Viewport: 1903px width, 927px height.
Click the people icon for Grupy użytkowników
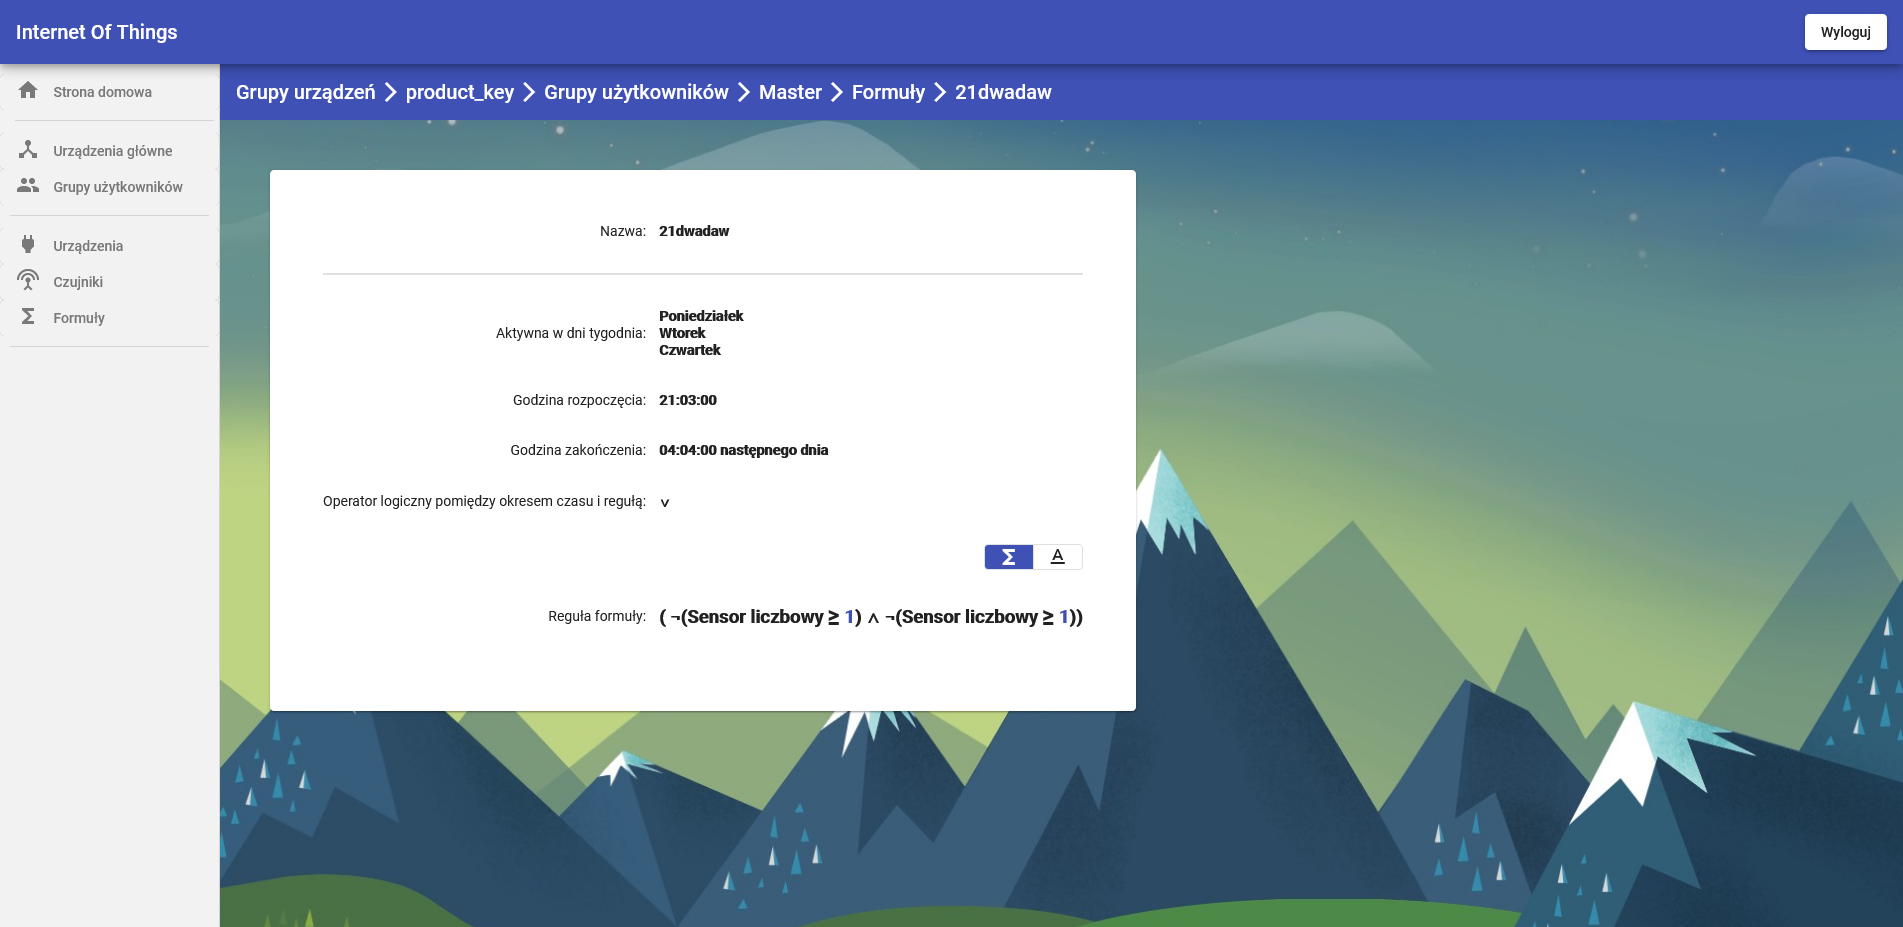[x=28, y=186]
